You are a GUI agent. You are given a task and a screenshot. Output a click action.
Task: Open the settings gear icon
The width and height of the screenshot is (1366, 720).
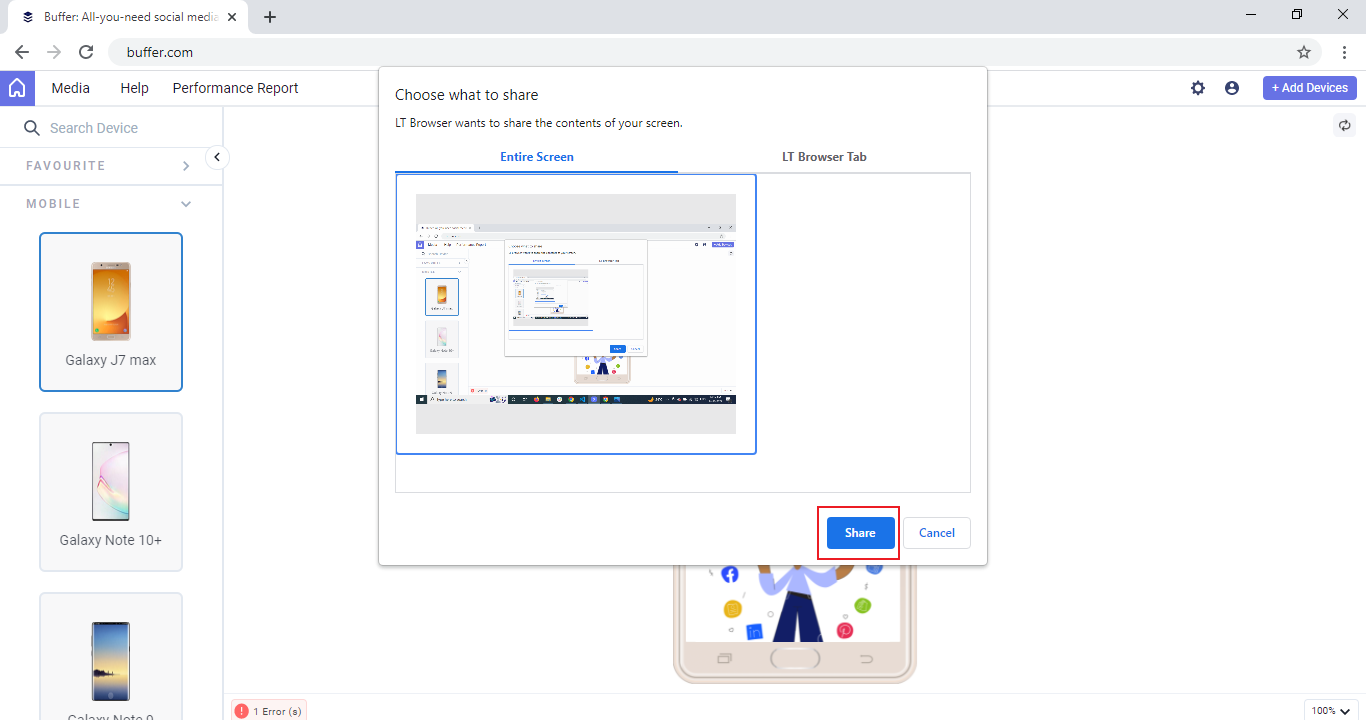pyautogui.click(x=1198, y=88)
